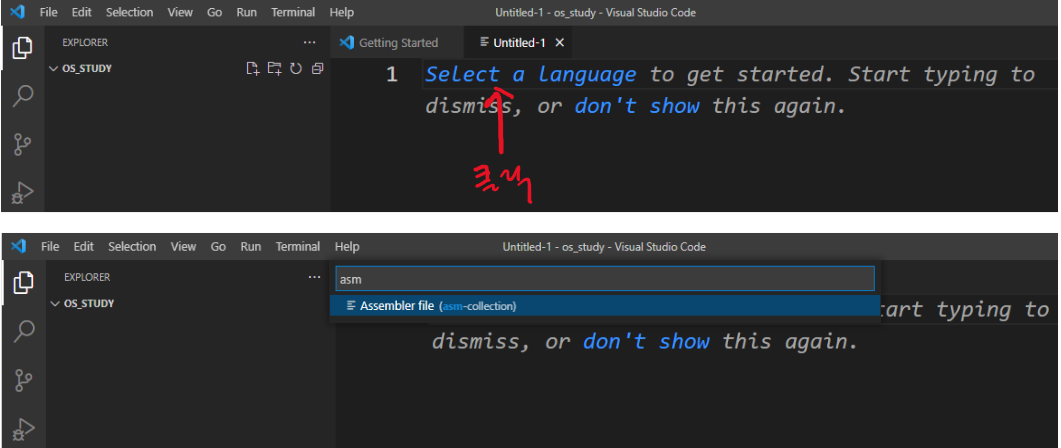Click 'don't show' link in window with asm search box
The image size is (1061, 448).
coord(646,341)
